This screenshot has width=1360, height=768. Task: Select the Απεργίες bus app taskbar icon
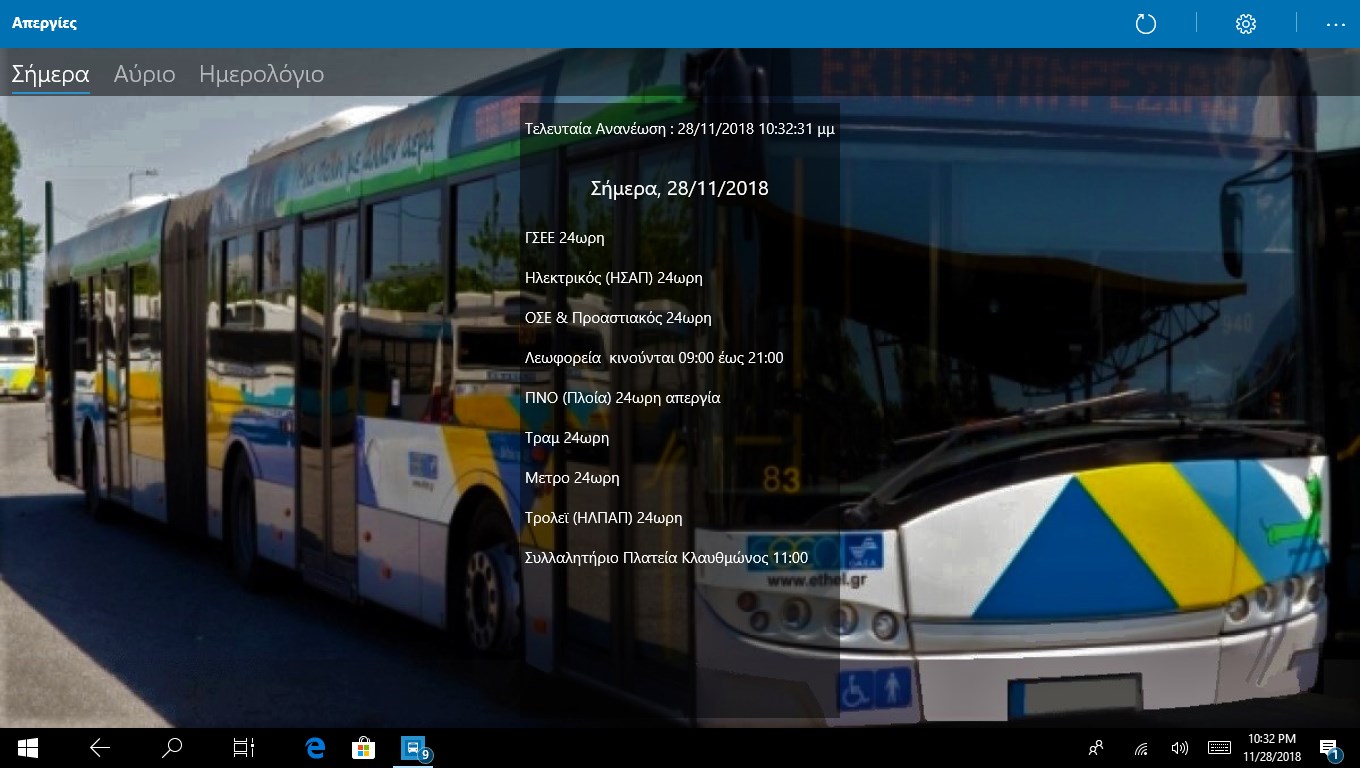412,748
